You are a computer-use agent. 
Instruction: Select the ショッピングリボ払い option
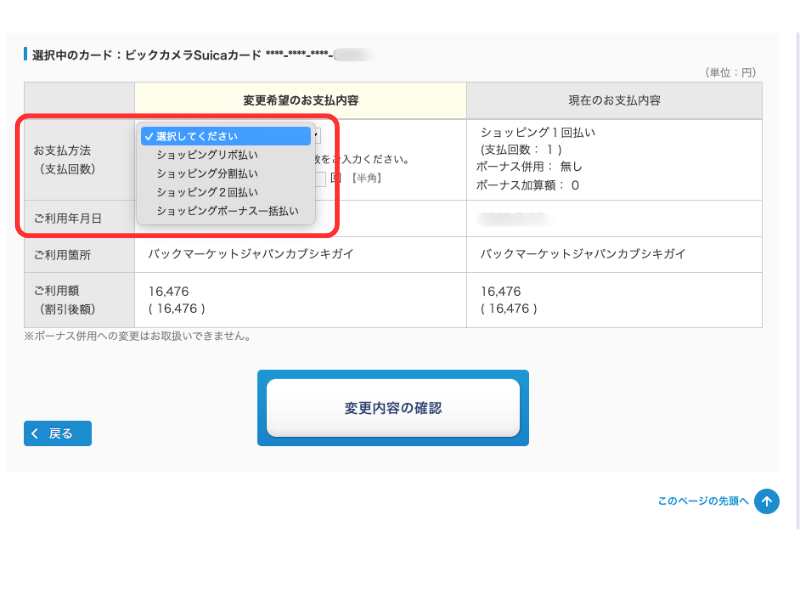tap(206, 155)
